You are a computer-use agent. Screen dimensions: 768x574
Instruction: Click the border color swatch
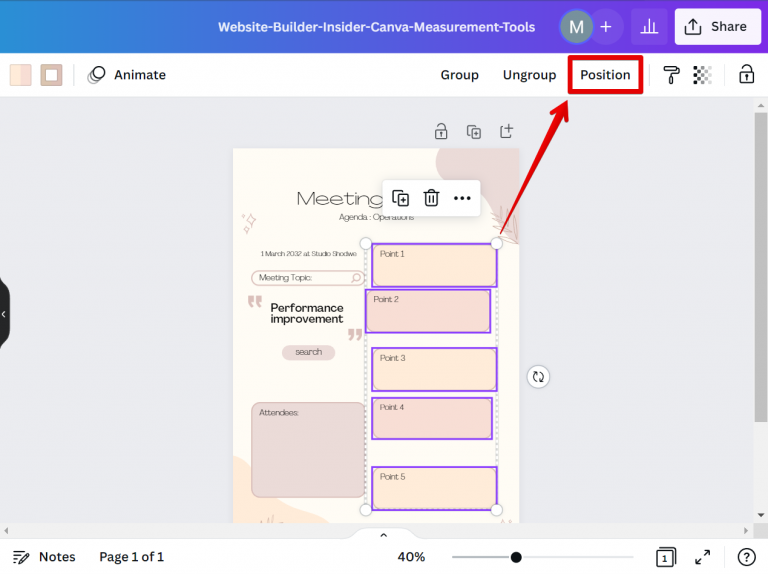point(51,75)
